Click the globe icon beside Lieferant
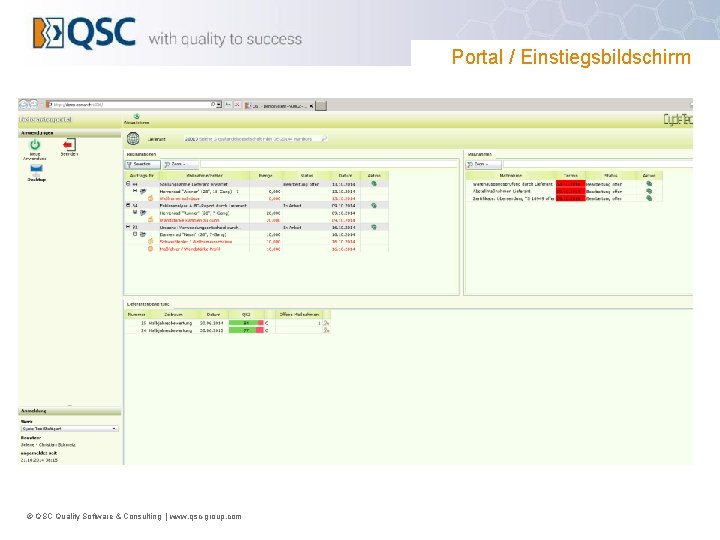The width and height of the screenshot is (720, 540). pos(133,138)
